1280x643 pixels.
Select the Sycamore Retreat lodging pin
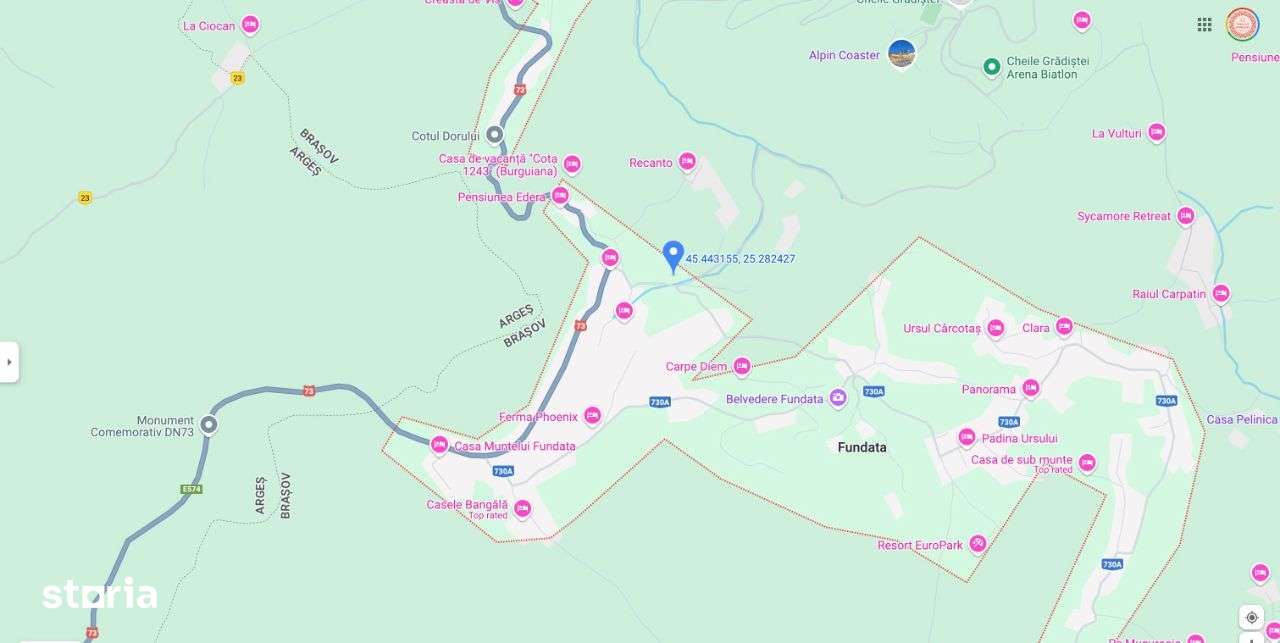(1186, 215)
